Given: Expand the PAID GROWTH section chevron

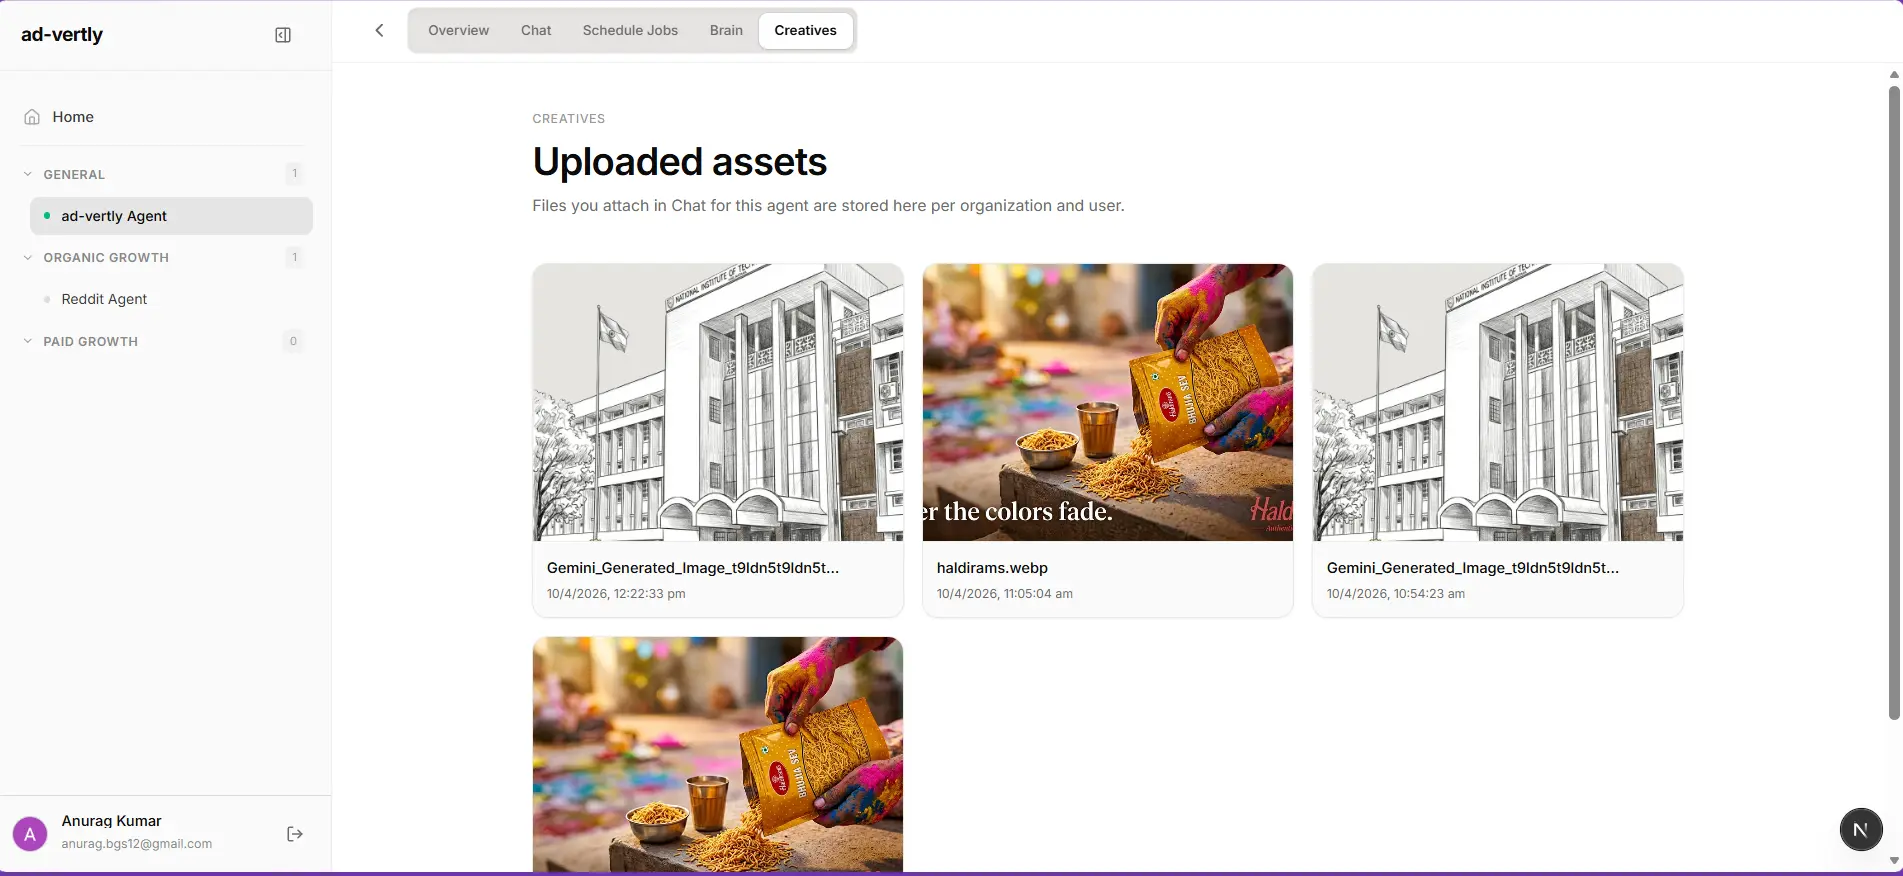Looking at the screenshot, I should (28, 341).
